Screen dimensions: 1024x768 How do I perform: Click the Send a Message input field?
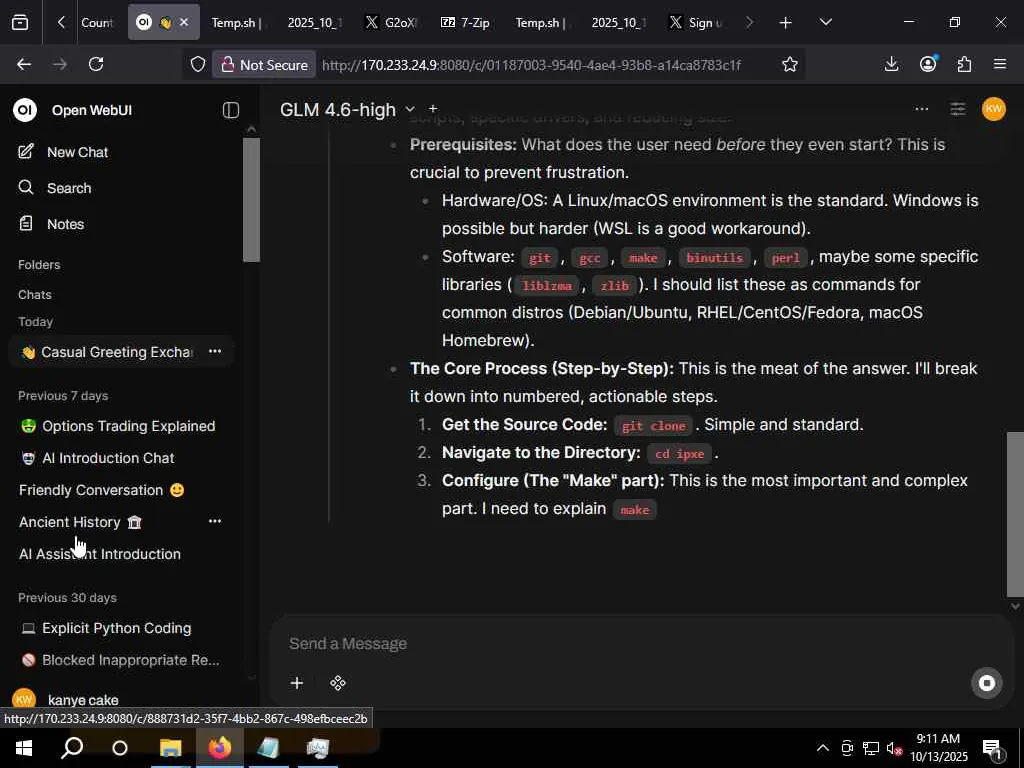click(640, 643)
